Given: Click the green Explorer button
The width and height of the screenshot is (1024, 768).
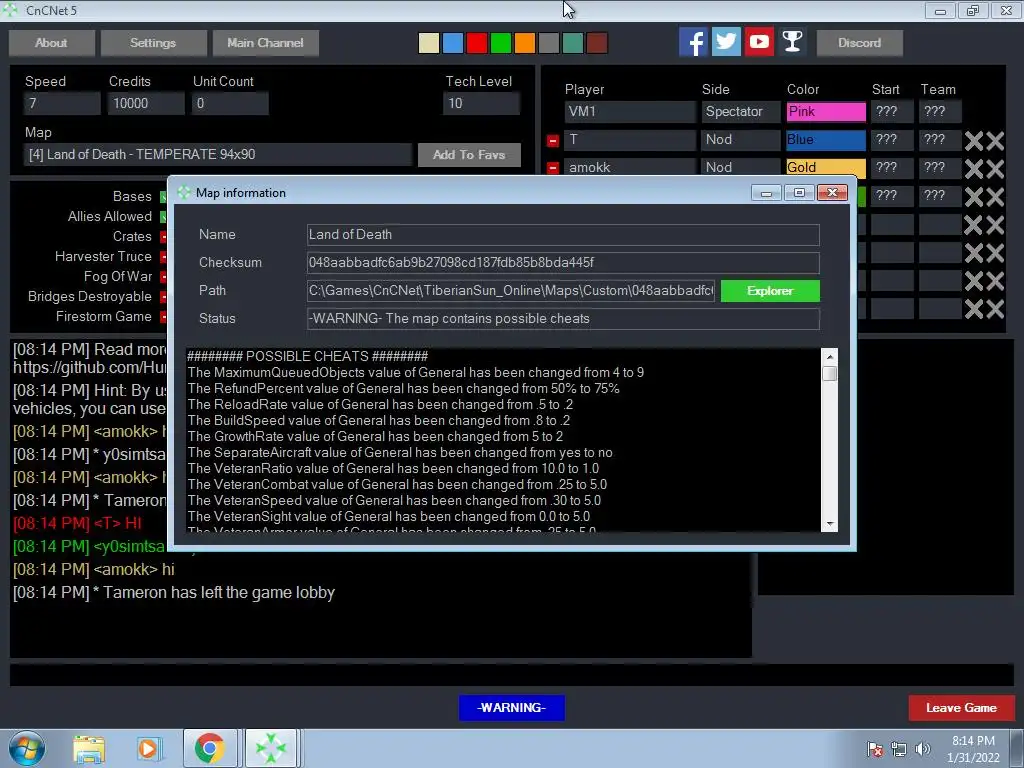Looking at the screenshot, I should coord(770,291).
